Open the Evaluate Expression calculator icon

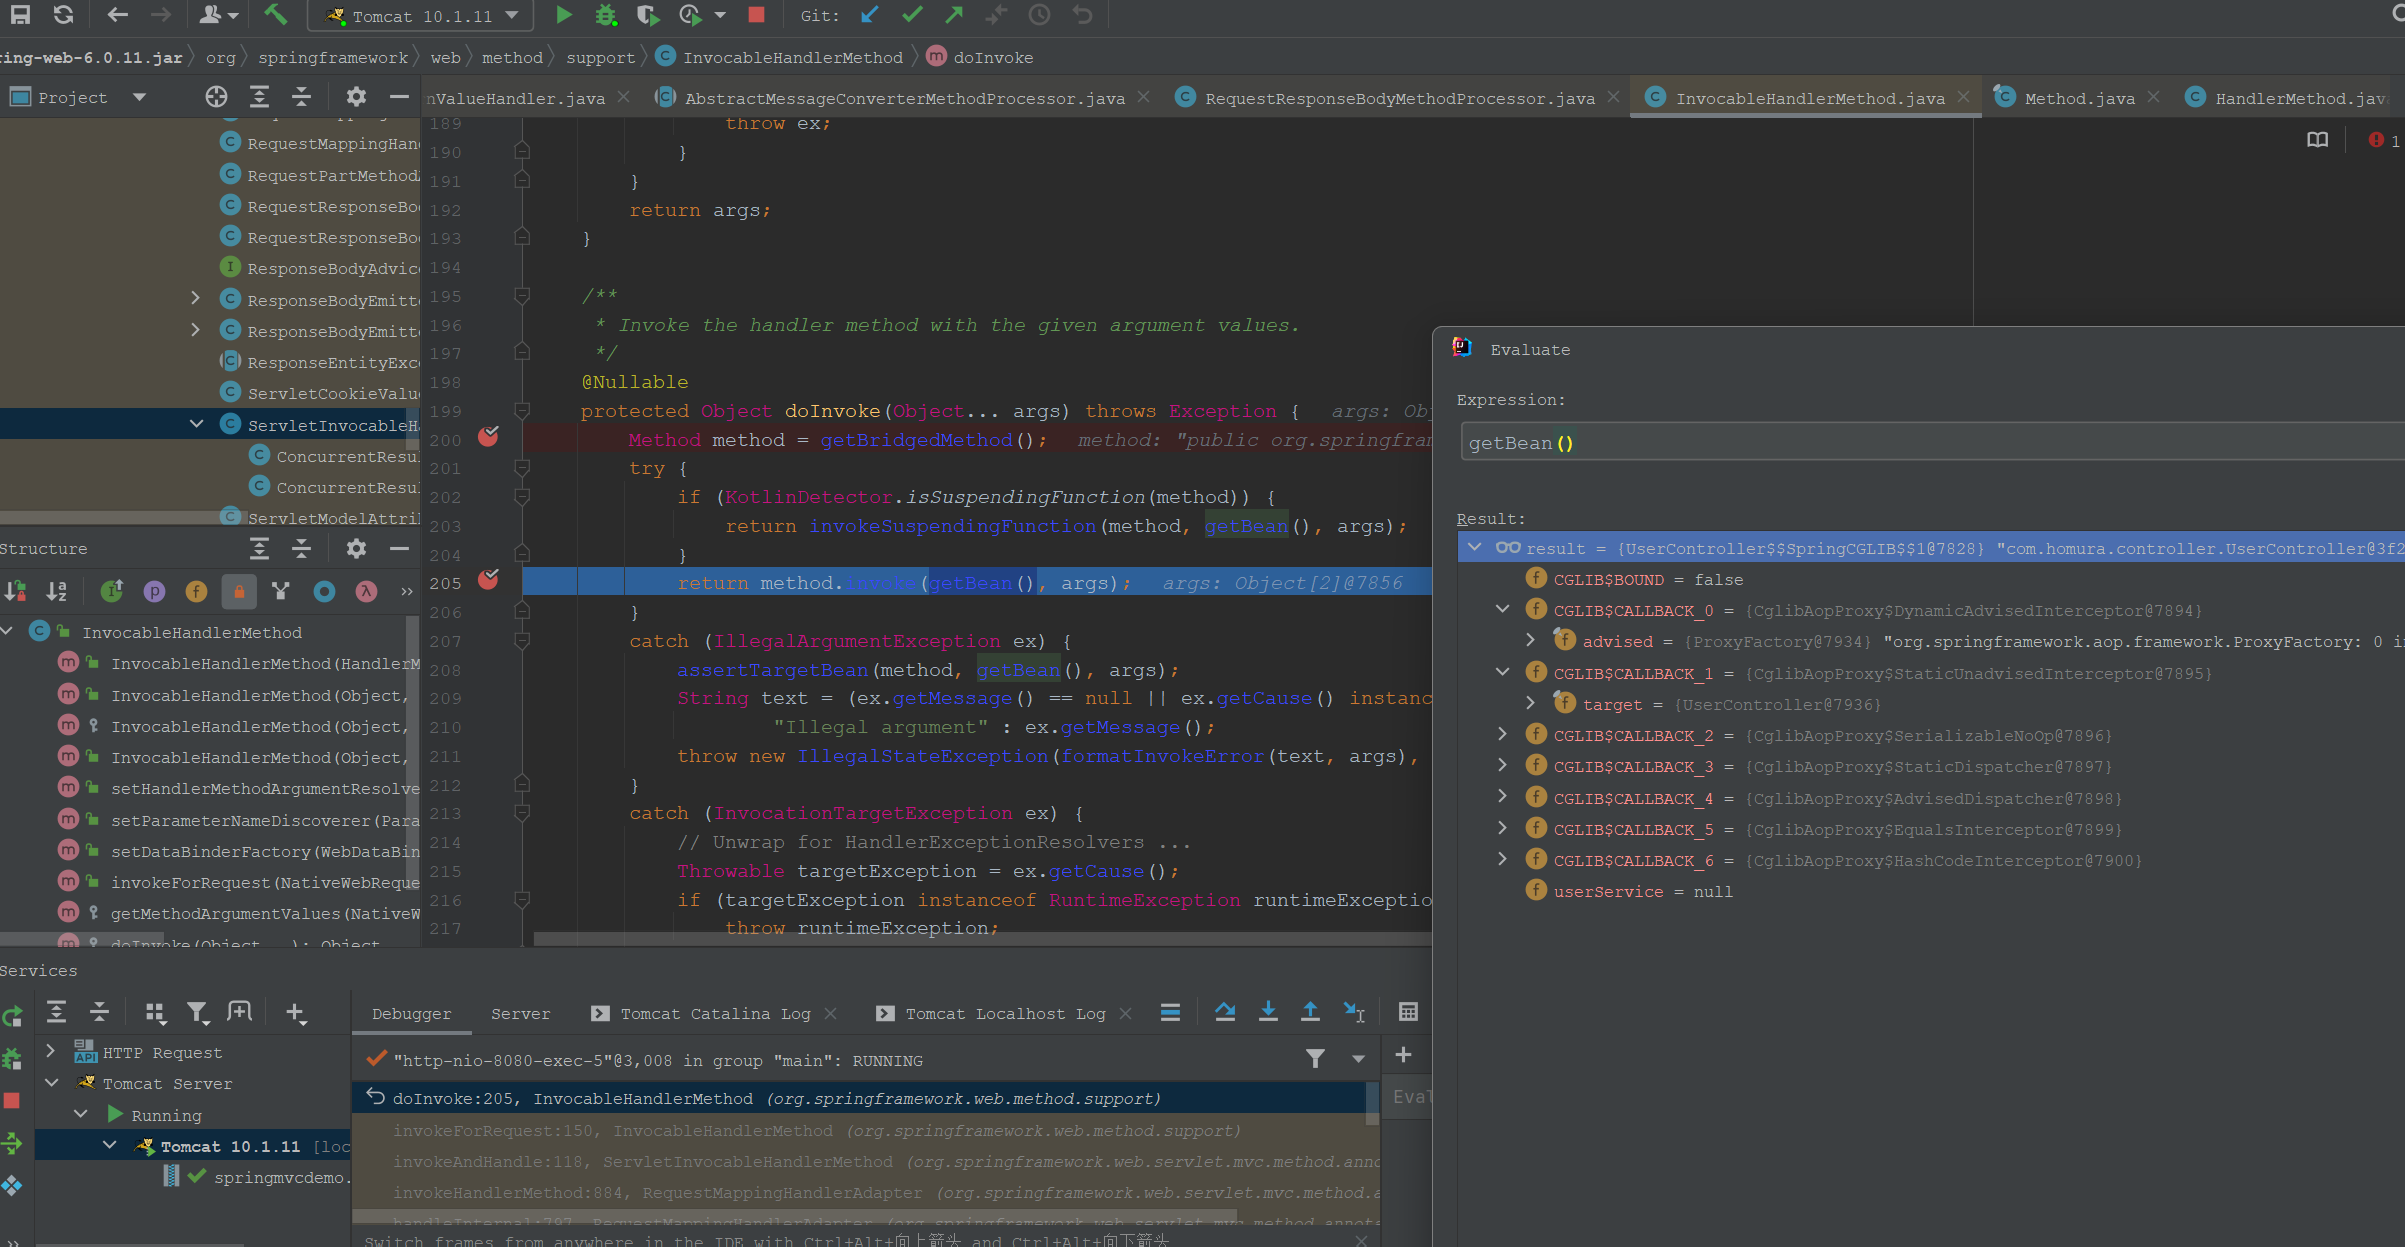pos(1408,1012)
